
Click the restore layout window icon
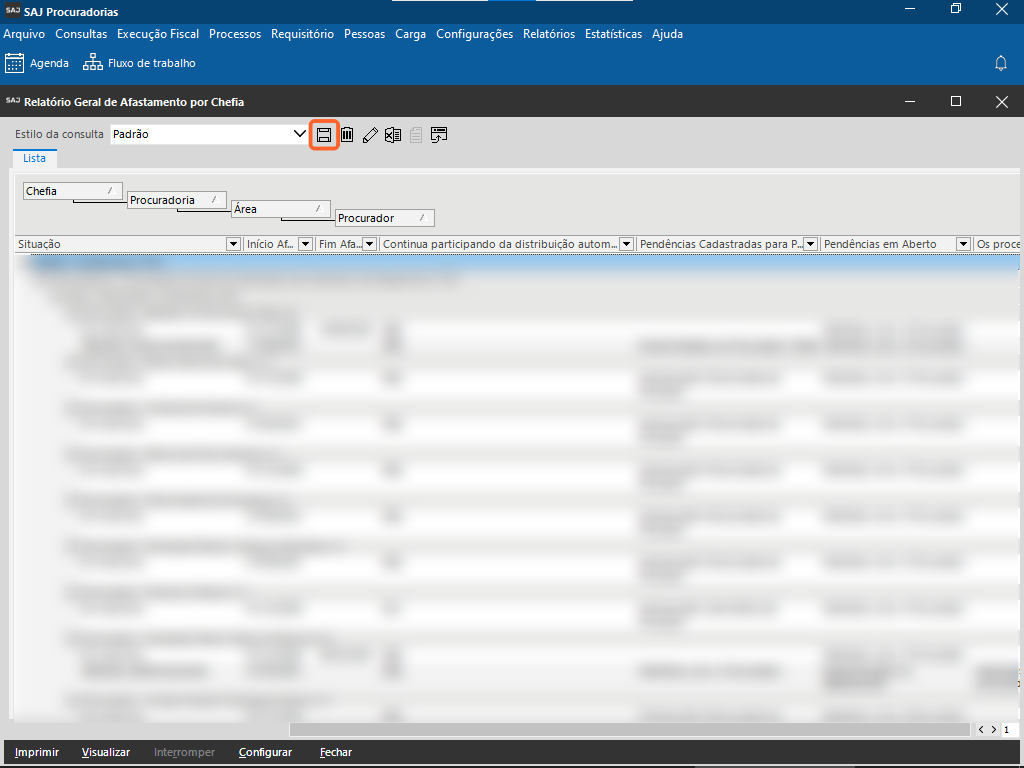(x=439, y=135)
